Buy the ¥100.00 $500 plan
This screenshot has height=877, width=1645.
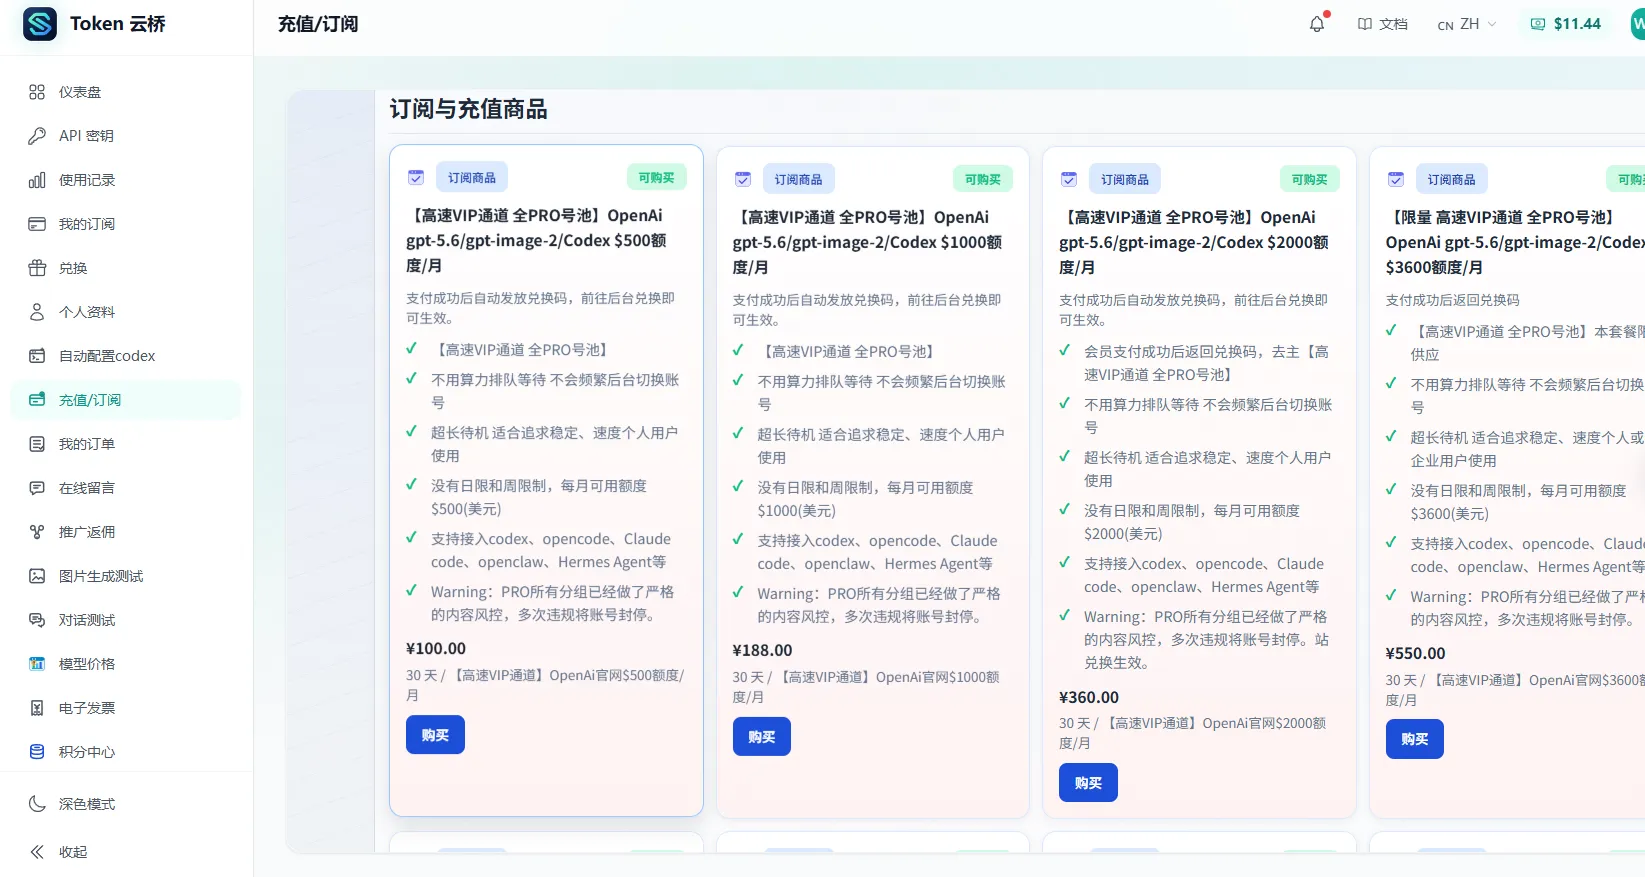click(435, 735)
